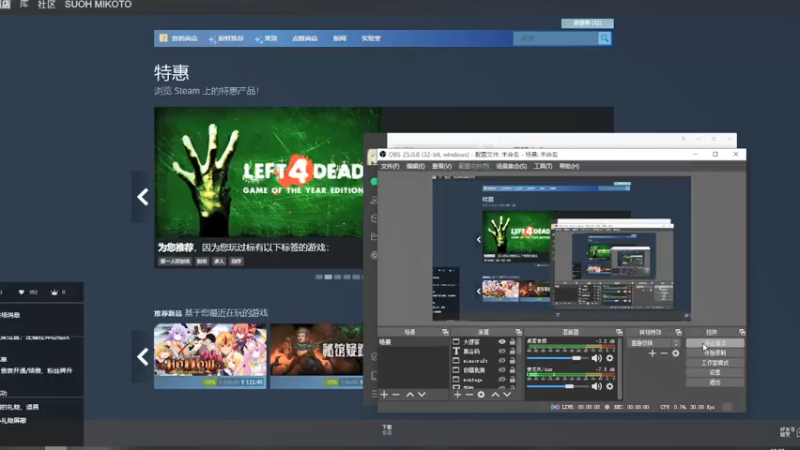
Task: Pop out the Scene Transitions dock panel
Action: (x=678, y=332)
